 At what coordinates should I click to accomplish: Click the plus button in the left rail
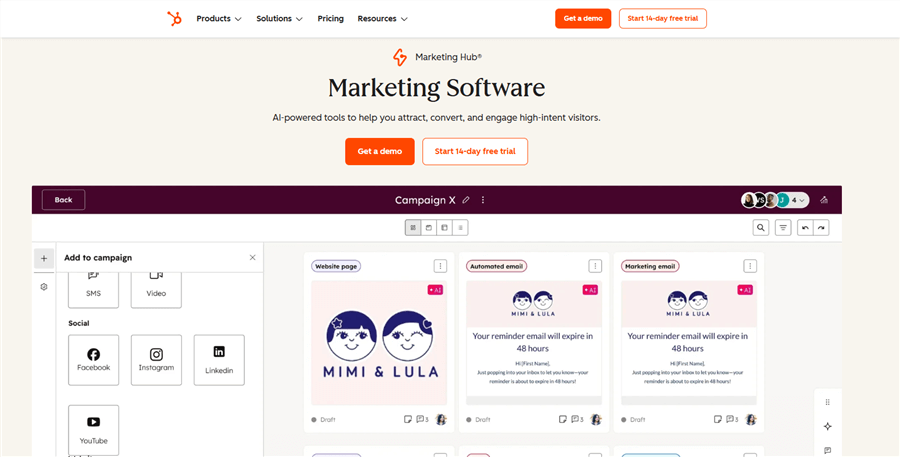[x=44, y=258]
